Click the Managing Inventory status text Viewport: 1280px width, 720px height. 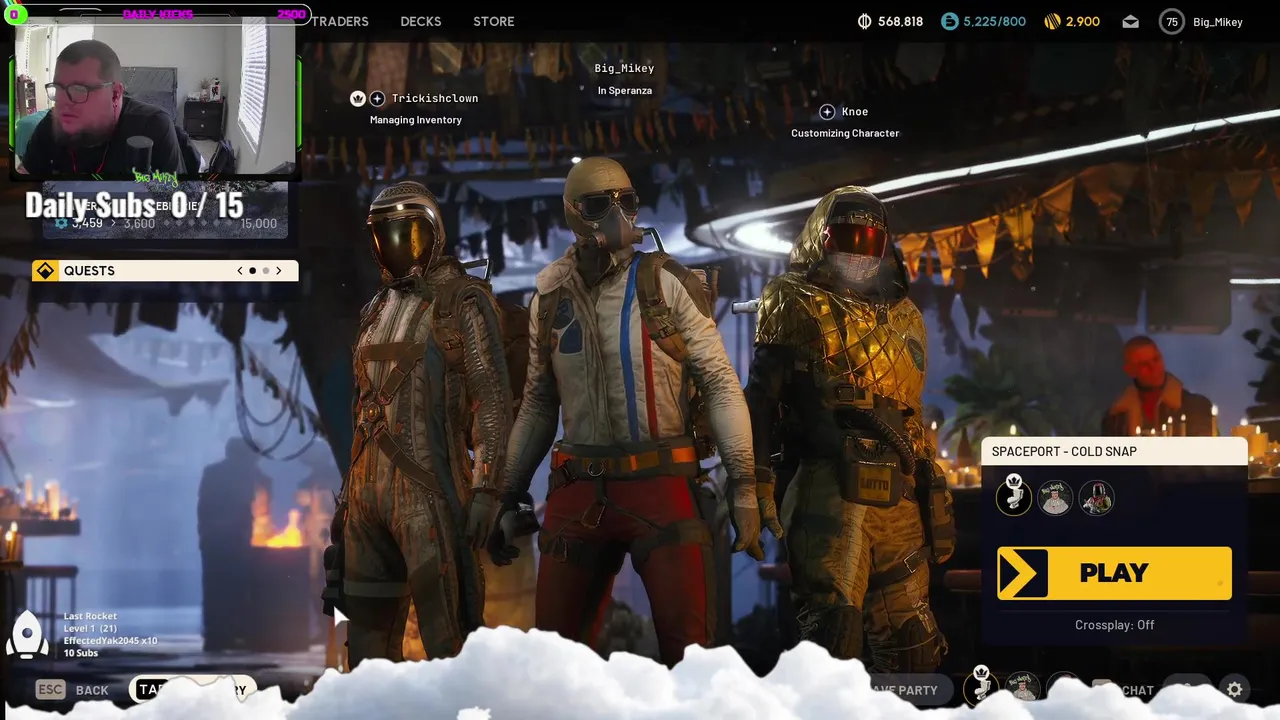[x=416, y=120]
